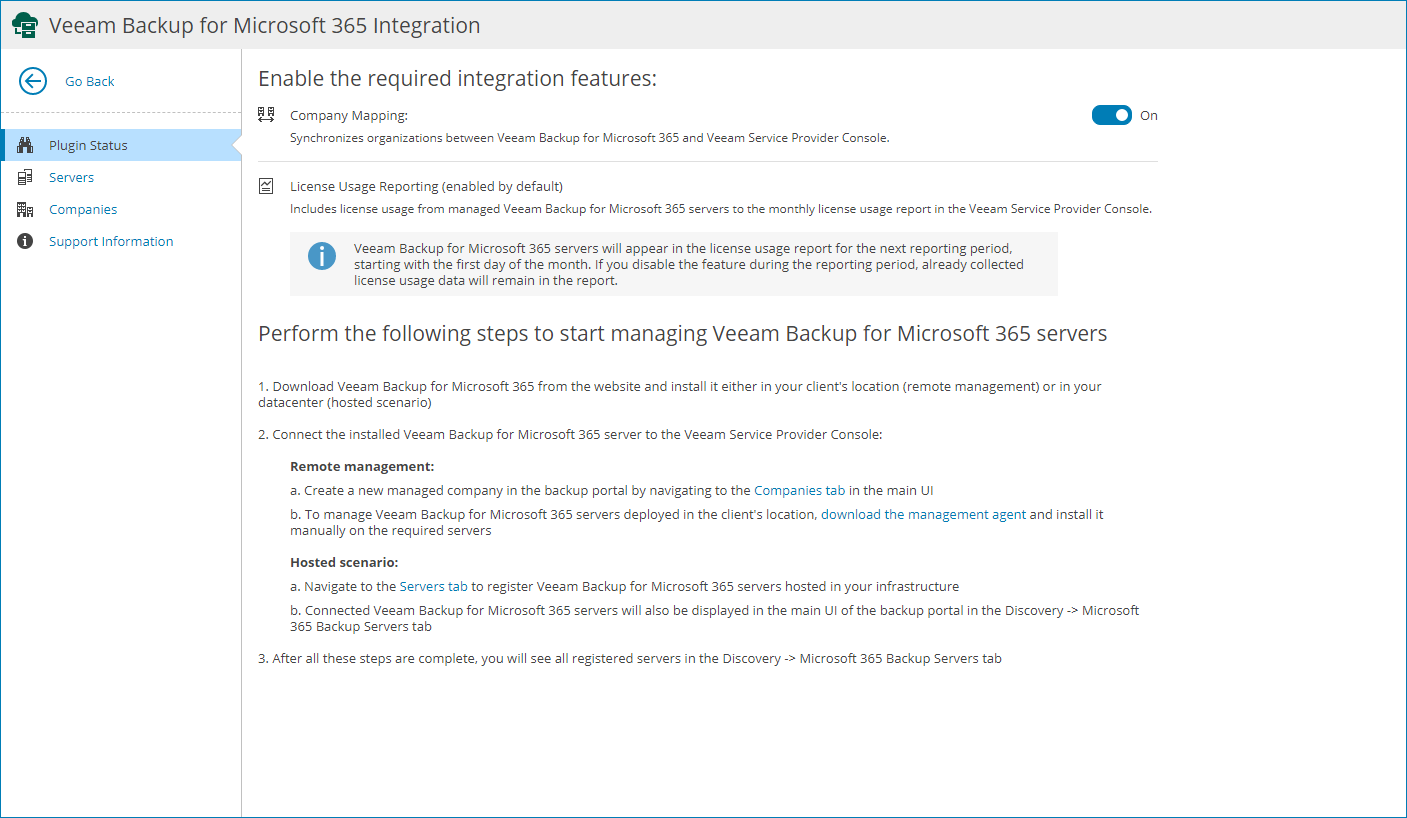This screenshot has width=1407, height=818.
Task: Click the blue info icon in the notice box
Action: (x=322, y=256)
